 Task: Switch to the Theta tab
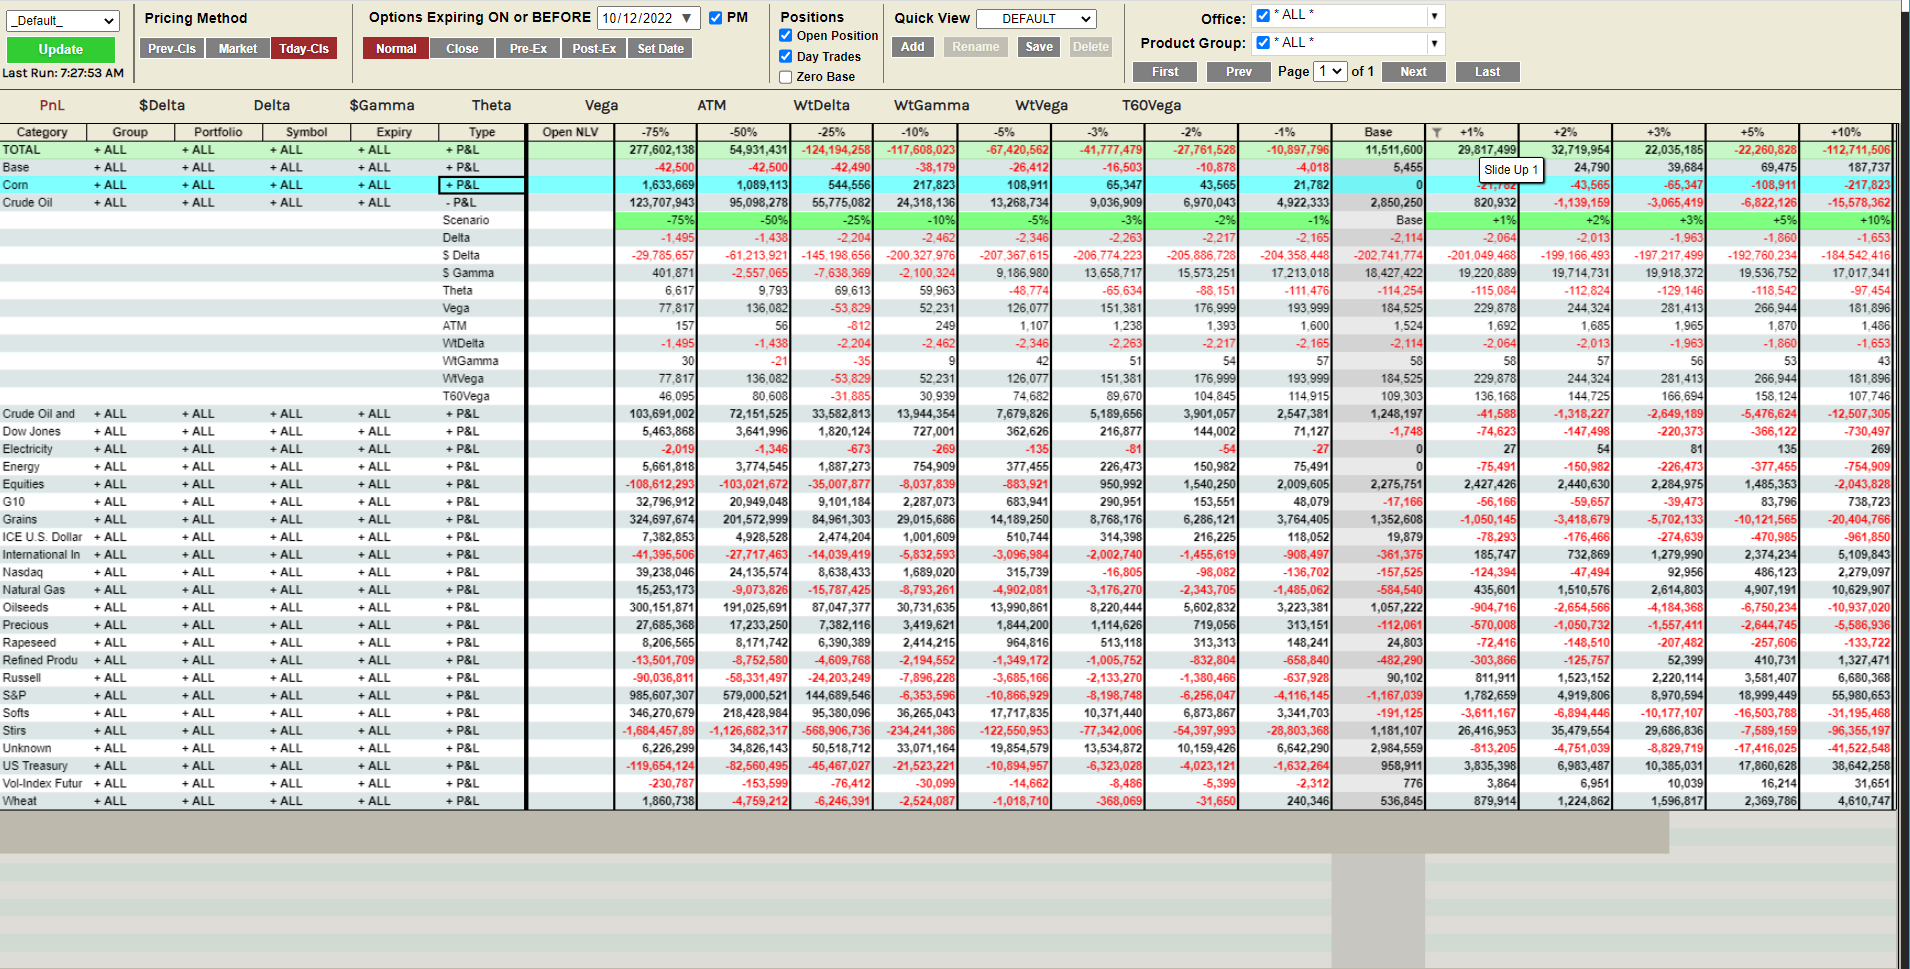coord(492,105)
